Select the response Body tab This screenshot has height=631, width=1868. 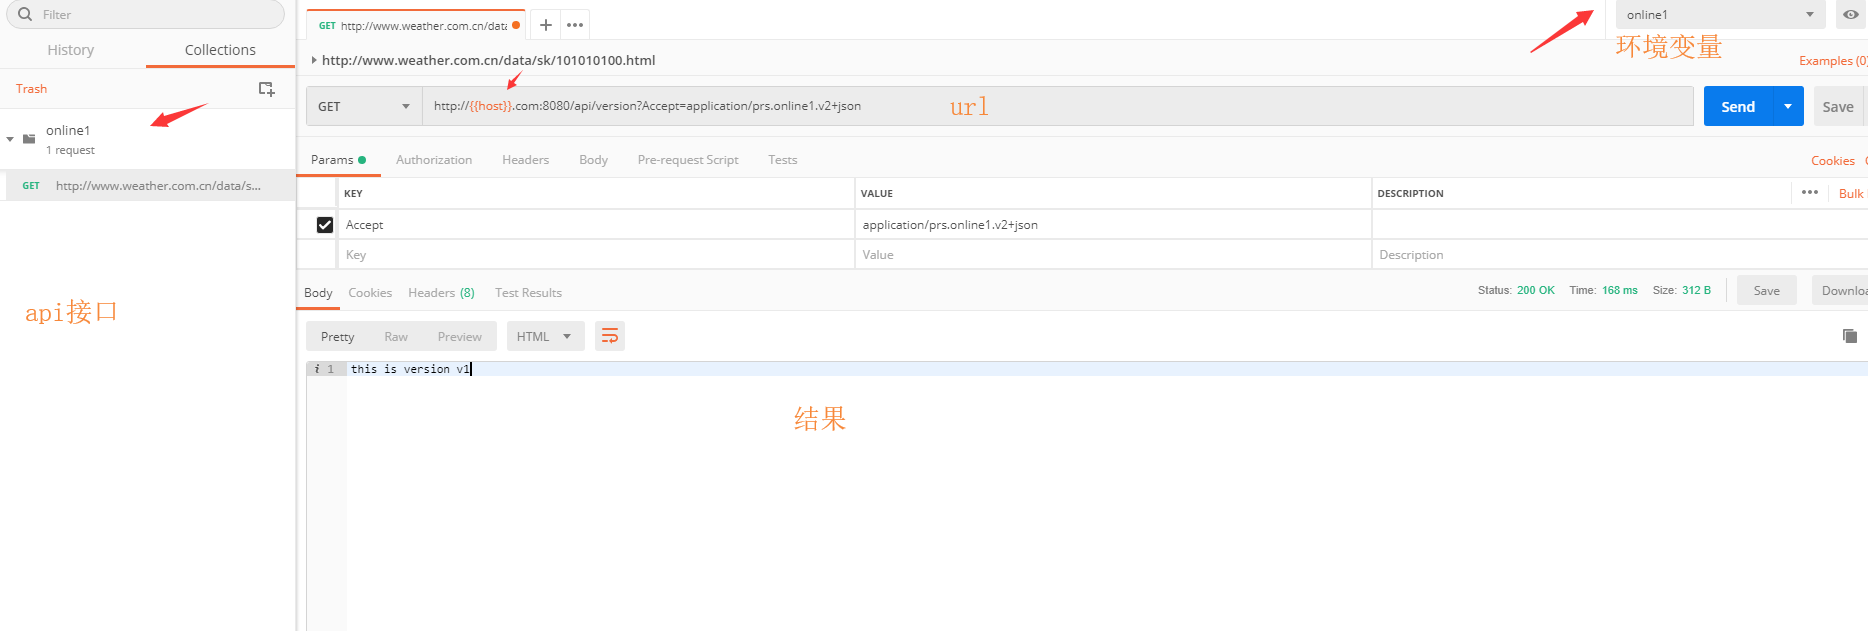pos(318,293)
